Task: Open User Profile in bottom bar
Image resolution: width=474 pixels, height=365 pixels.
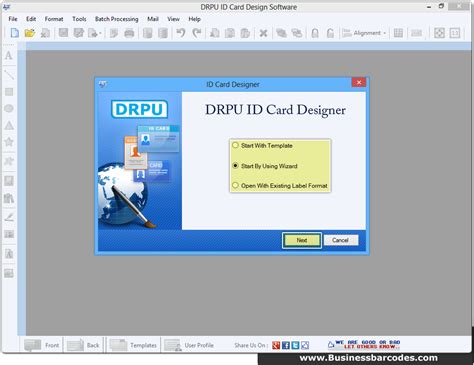Action: pos(189,345)
